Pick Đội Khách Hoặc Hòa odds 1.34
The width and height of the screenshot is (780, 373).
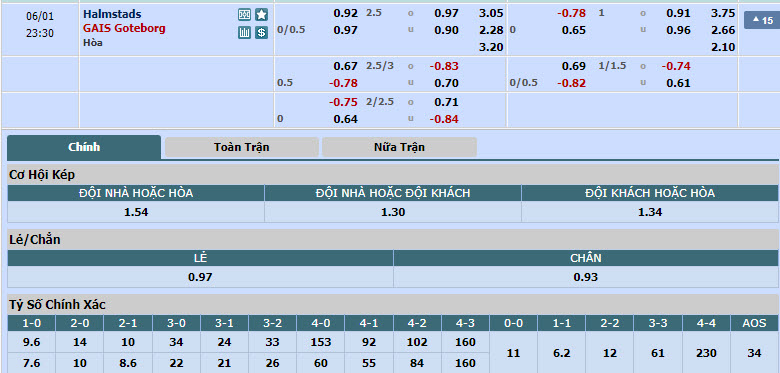click(650, 212)
